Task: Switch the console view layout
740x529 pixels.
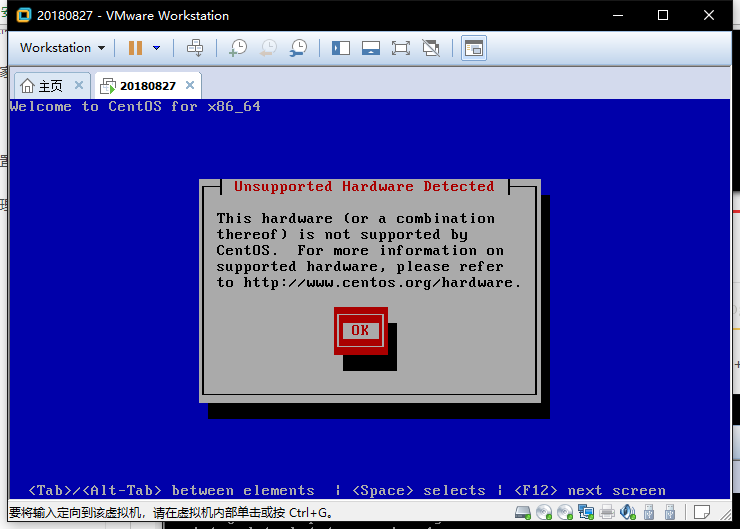Action: pyautogui.click(x=474, y=48)
